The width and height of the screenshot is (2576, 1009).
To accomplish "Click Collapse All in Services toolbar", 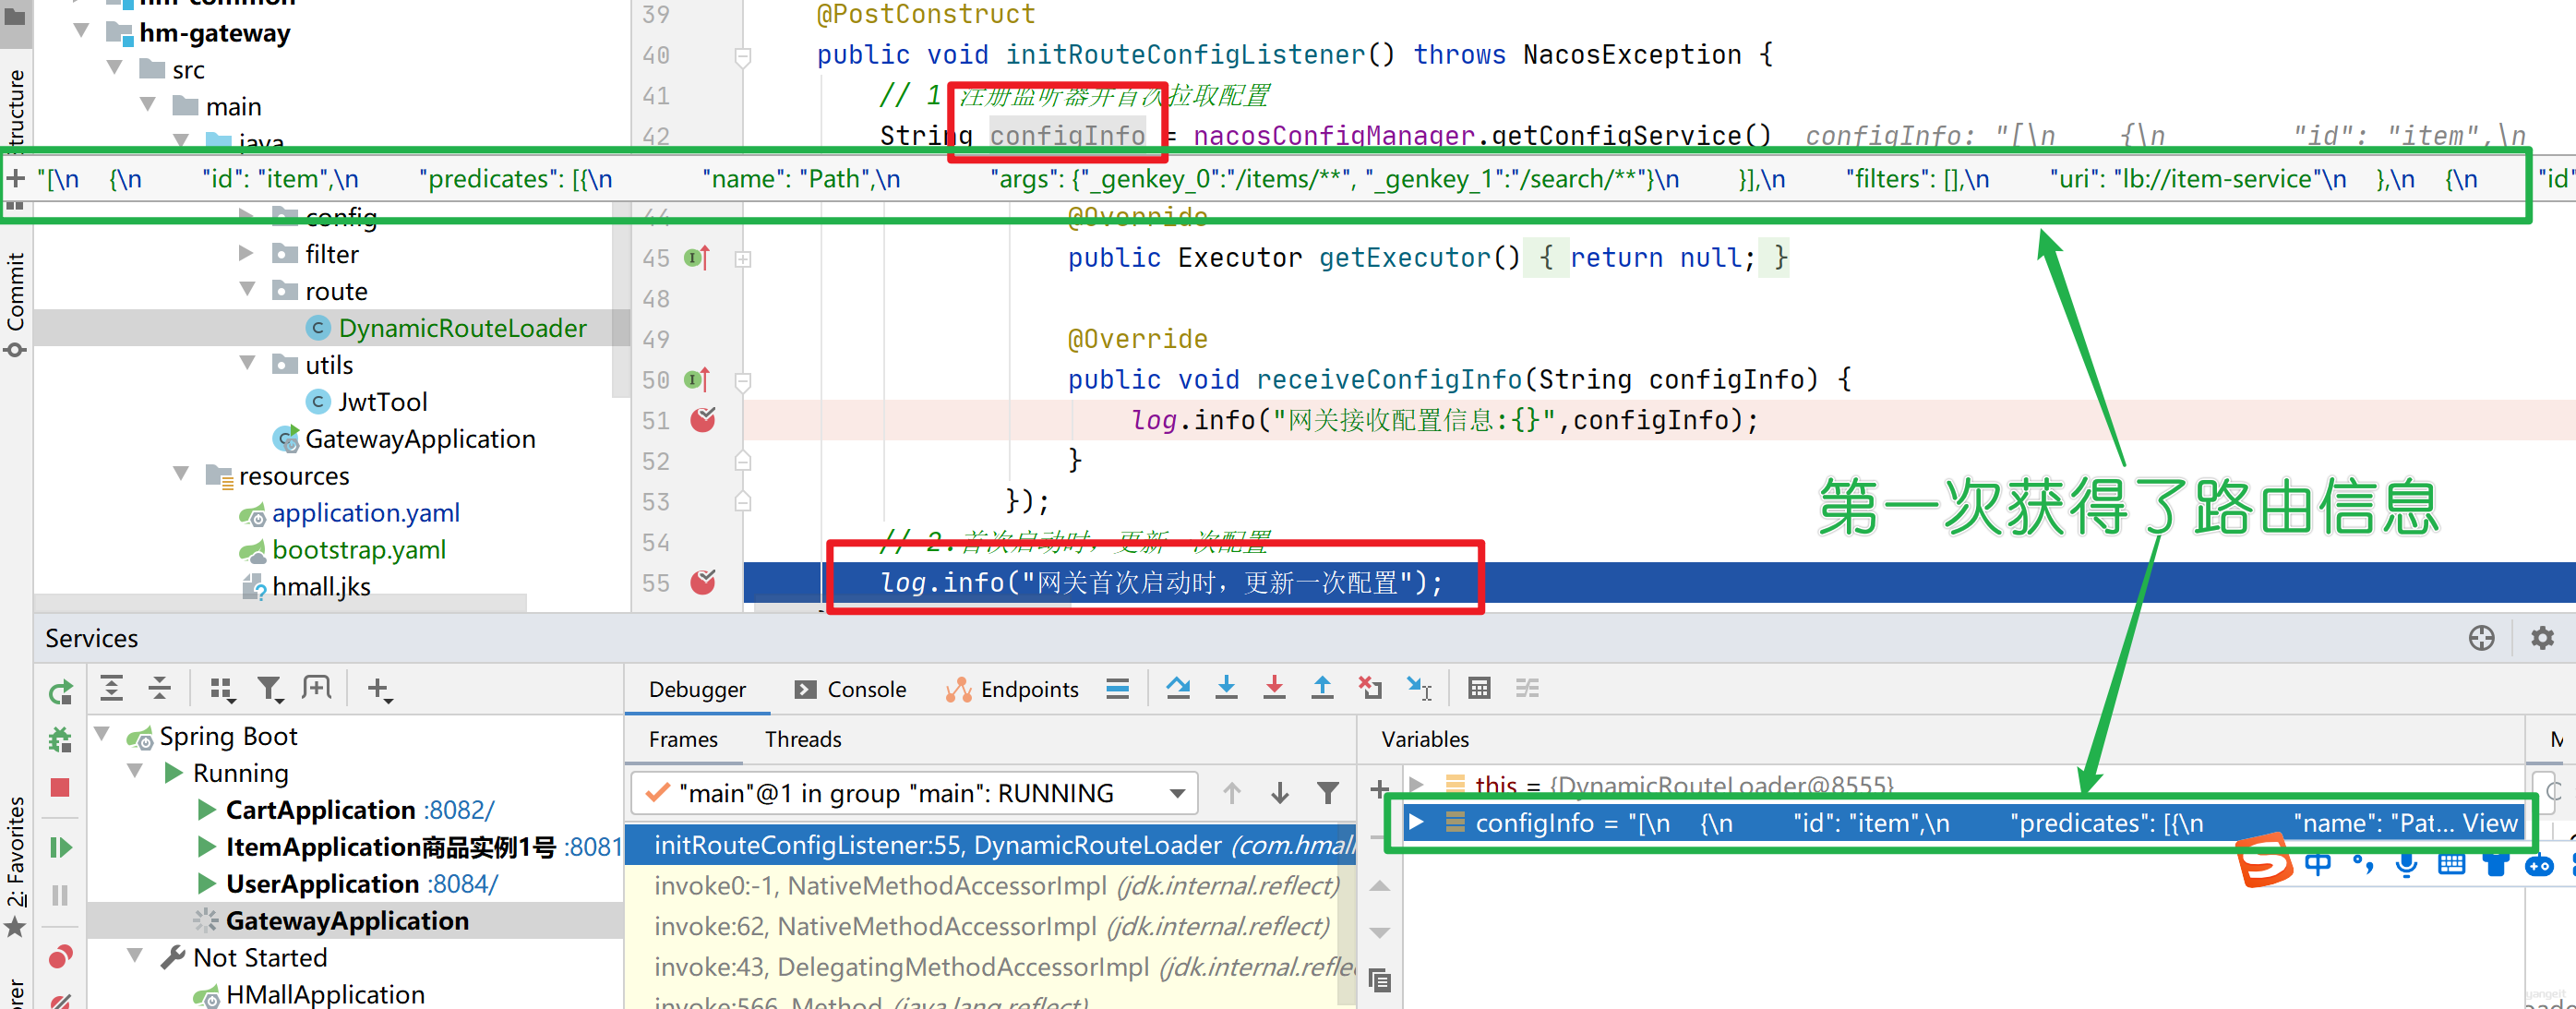I will [x=160, y=688].
